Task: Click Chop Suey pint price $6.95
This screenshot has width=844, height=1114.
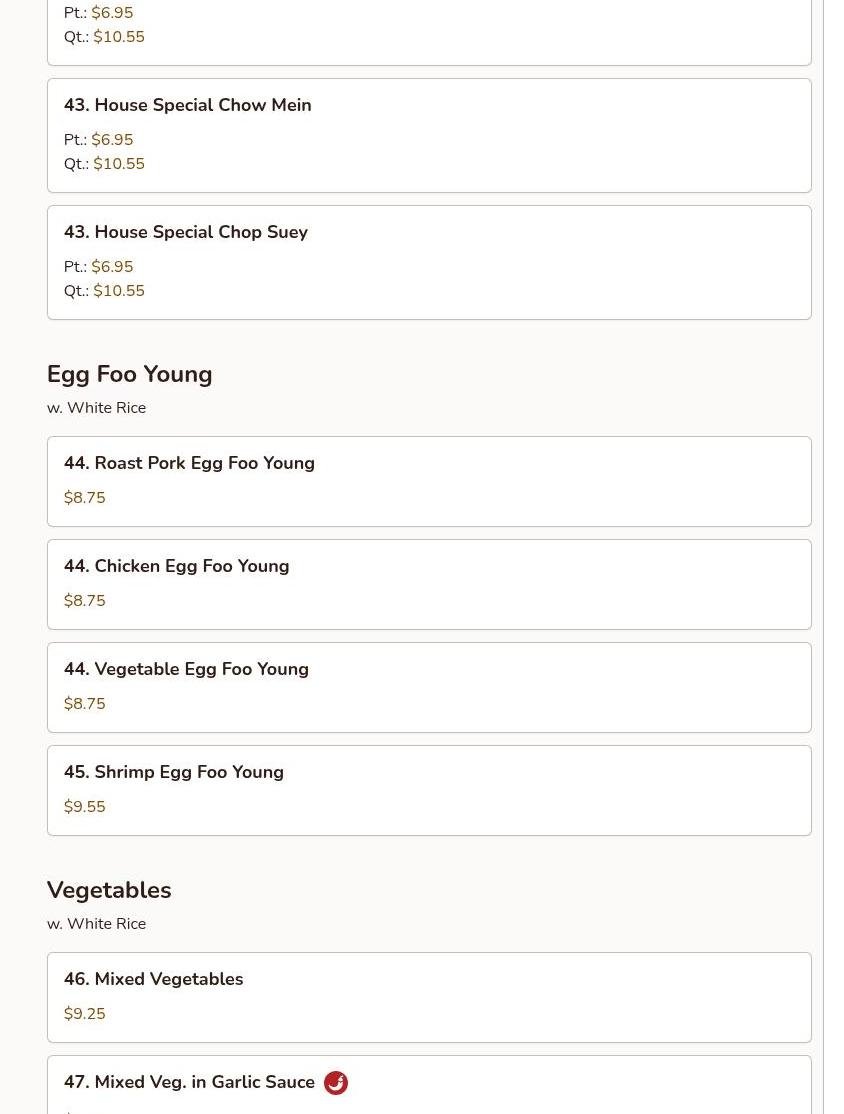Action: click(x=112, y=267)
